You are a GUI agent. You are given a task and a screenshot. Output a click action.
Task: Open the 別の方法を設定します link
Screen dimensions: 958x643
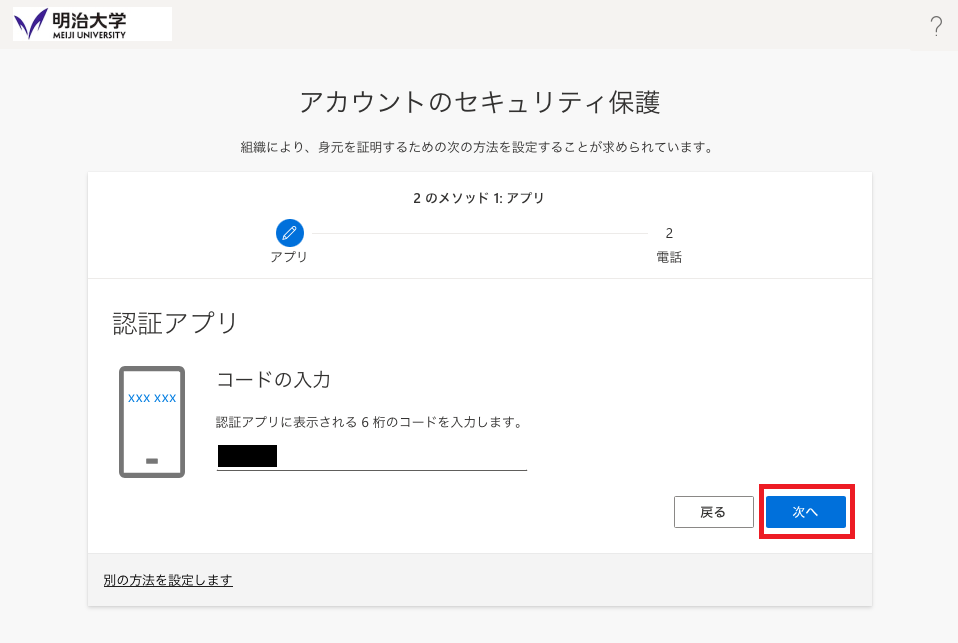[168, 580]
